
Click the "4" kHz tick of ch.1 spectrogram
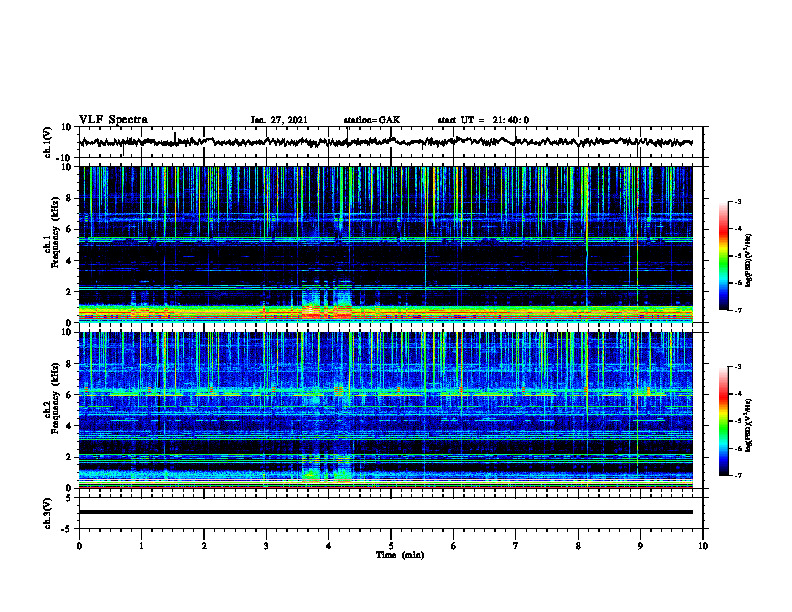[x=69, y=261]
